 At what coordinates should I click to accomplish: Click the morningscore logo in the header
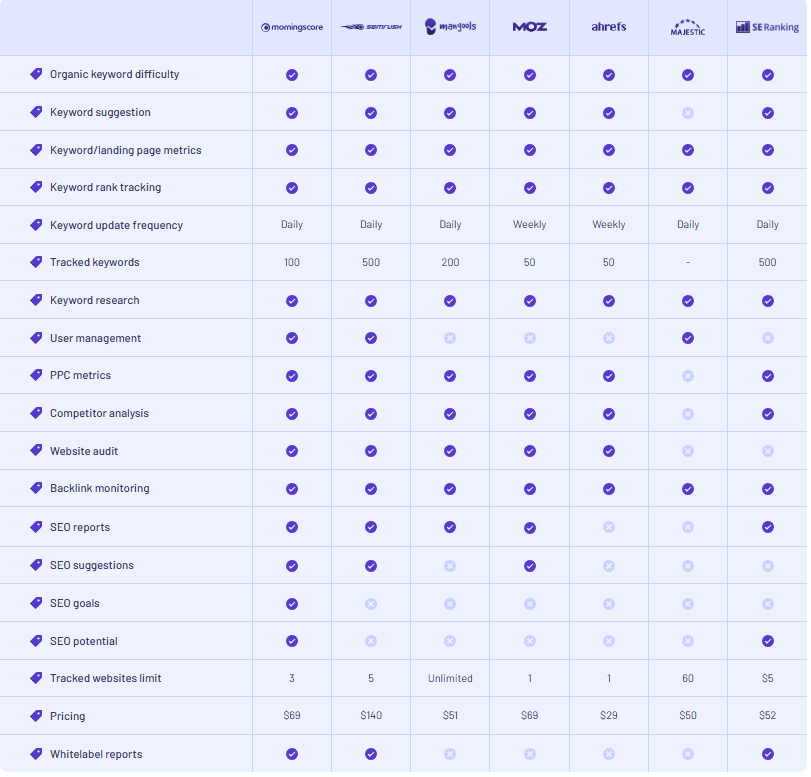(x=291, y=27)
